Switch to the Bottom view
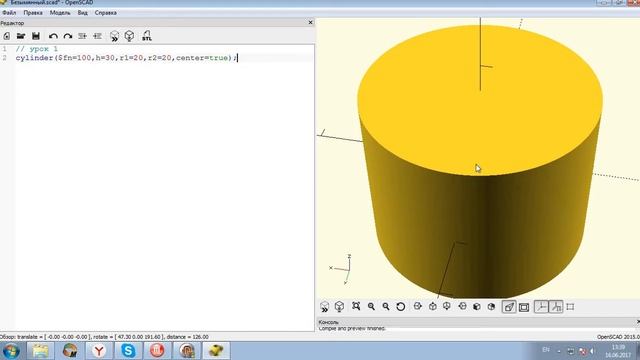The image size is (640, 360). (x=447, y=306)
